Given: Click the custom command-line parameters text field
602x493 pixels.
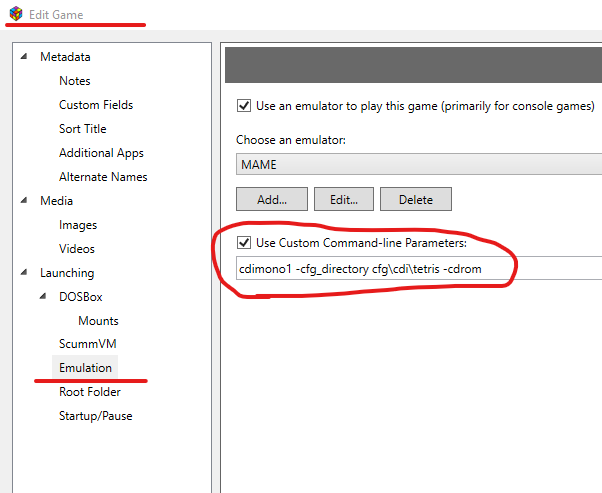Looking at the screenshot, I should pos(419,268).
